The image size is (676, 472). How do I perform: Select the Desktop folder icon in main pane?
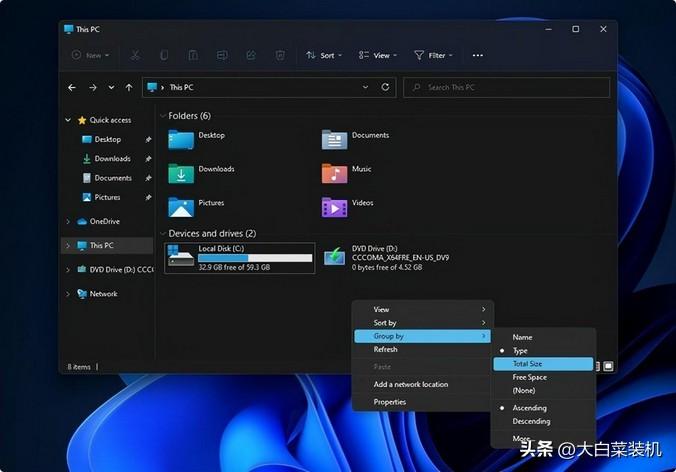tap(181, 140)
